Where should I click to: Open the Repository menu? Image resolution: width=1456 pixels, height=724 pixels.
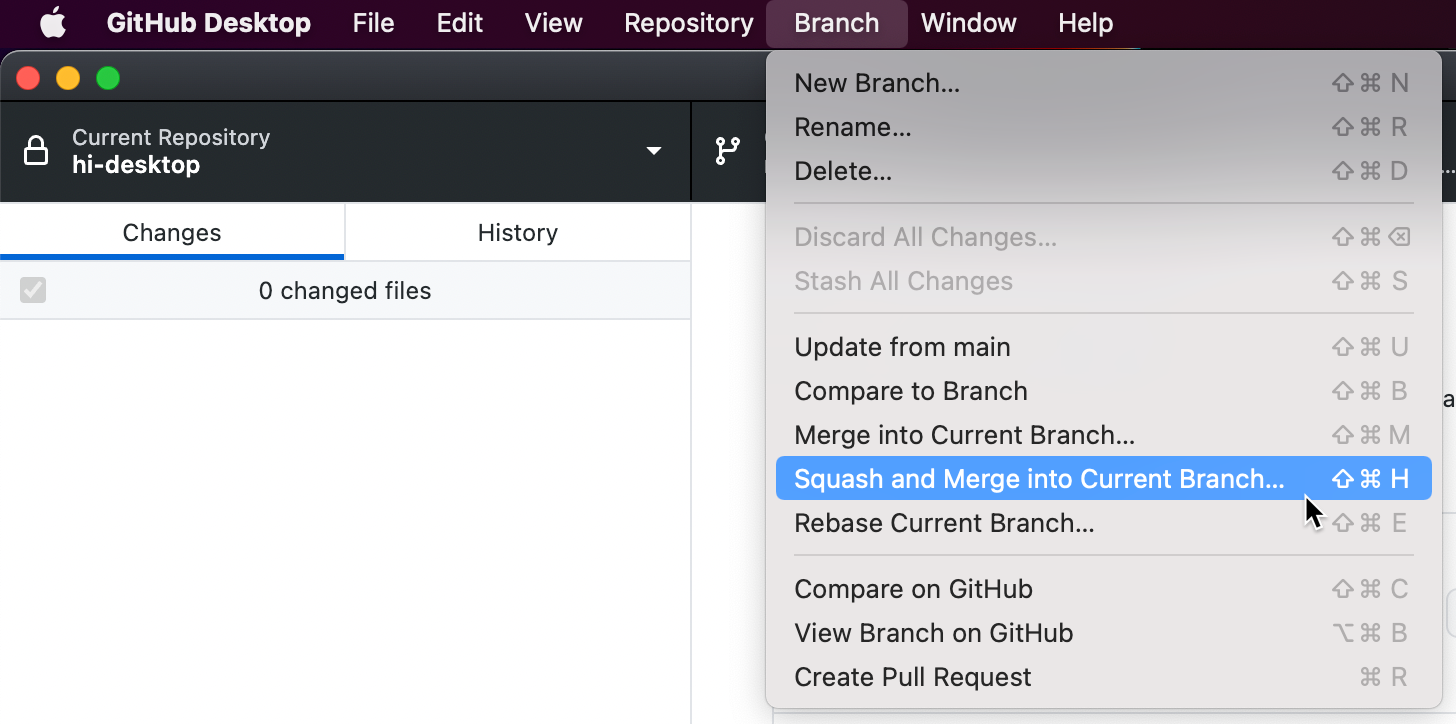point(687,22)
